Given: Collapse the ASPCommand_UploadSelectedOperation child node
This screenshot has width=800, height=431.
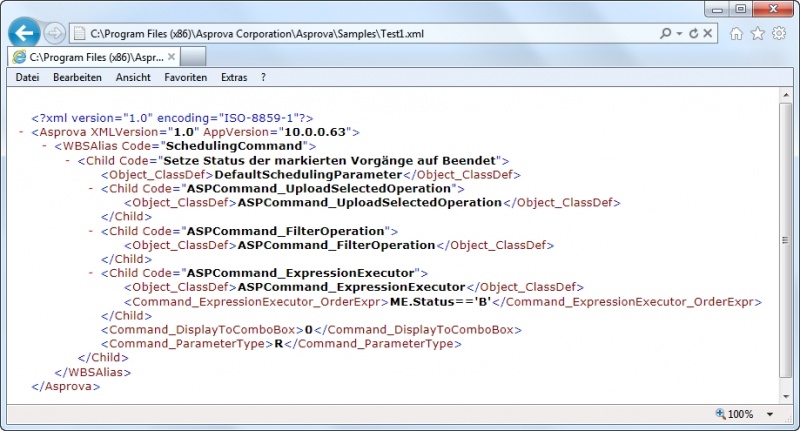Looking at the screenshot, I should [x=91, y=188].
